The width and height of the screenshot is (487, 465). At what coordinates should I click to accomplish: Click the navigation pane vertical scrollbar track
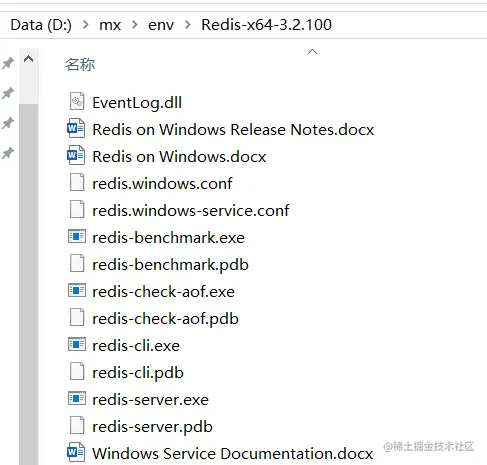29,283
